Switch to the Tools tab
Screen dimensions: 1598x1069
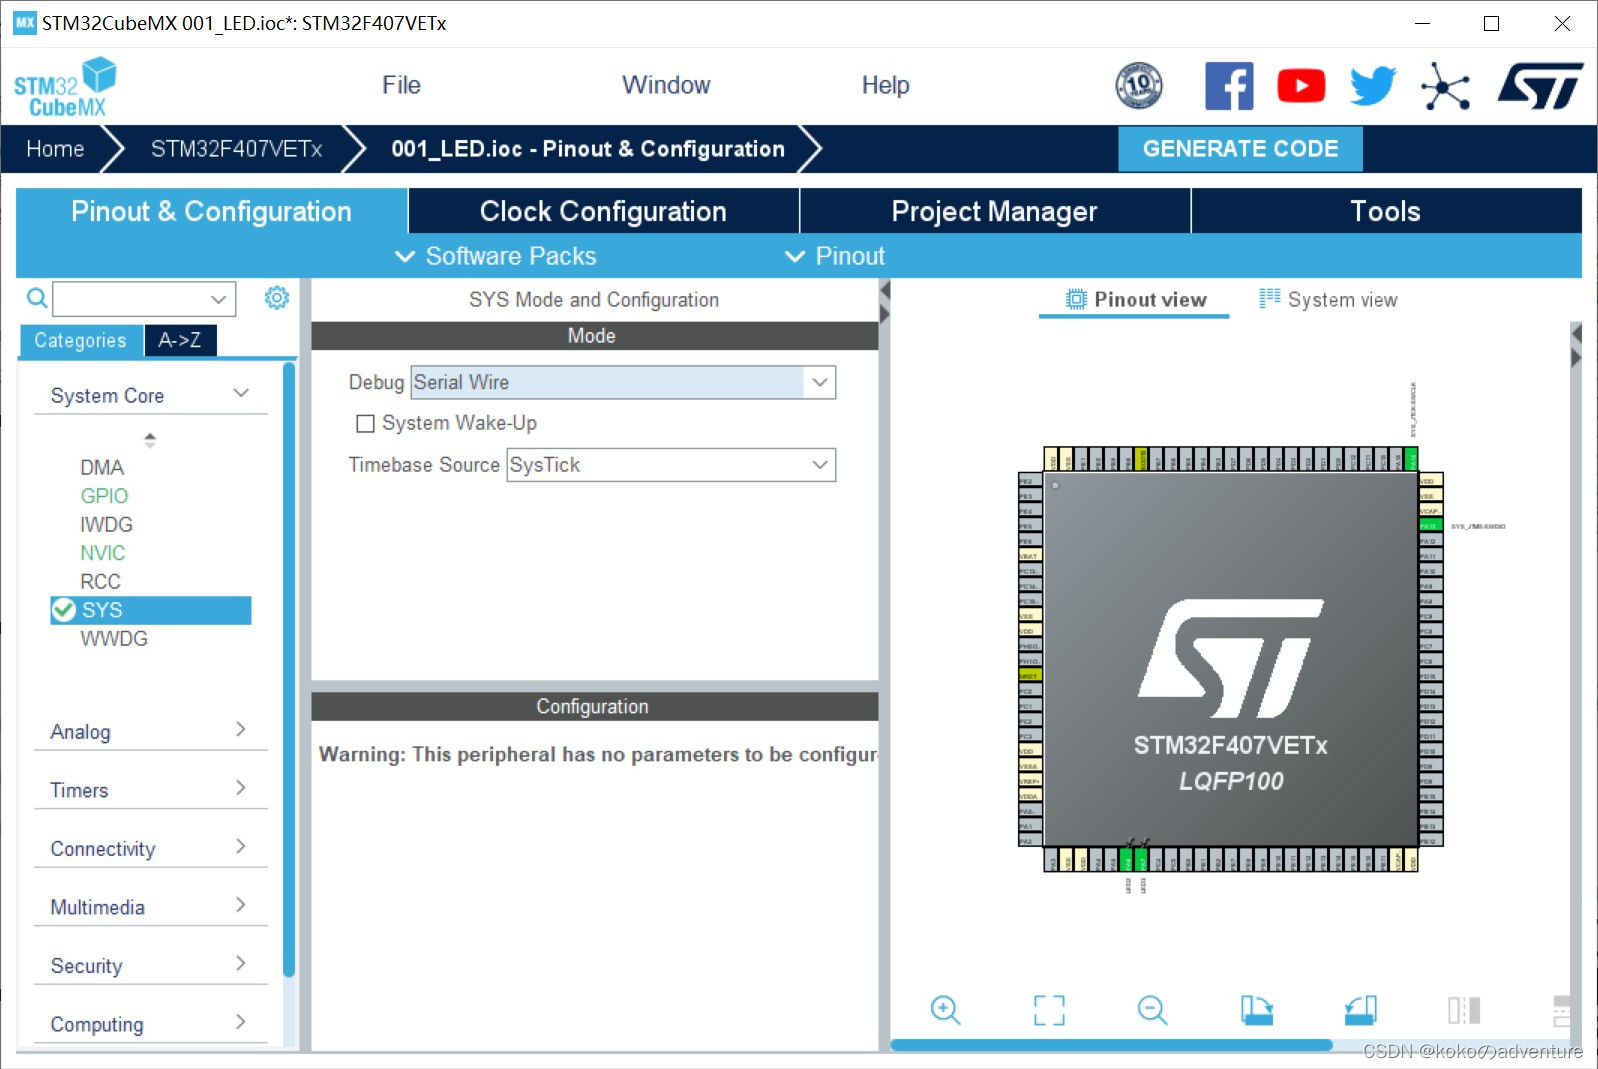(x=1385, y=211)
